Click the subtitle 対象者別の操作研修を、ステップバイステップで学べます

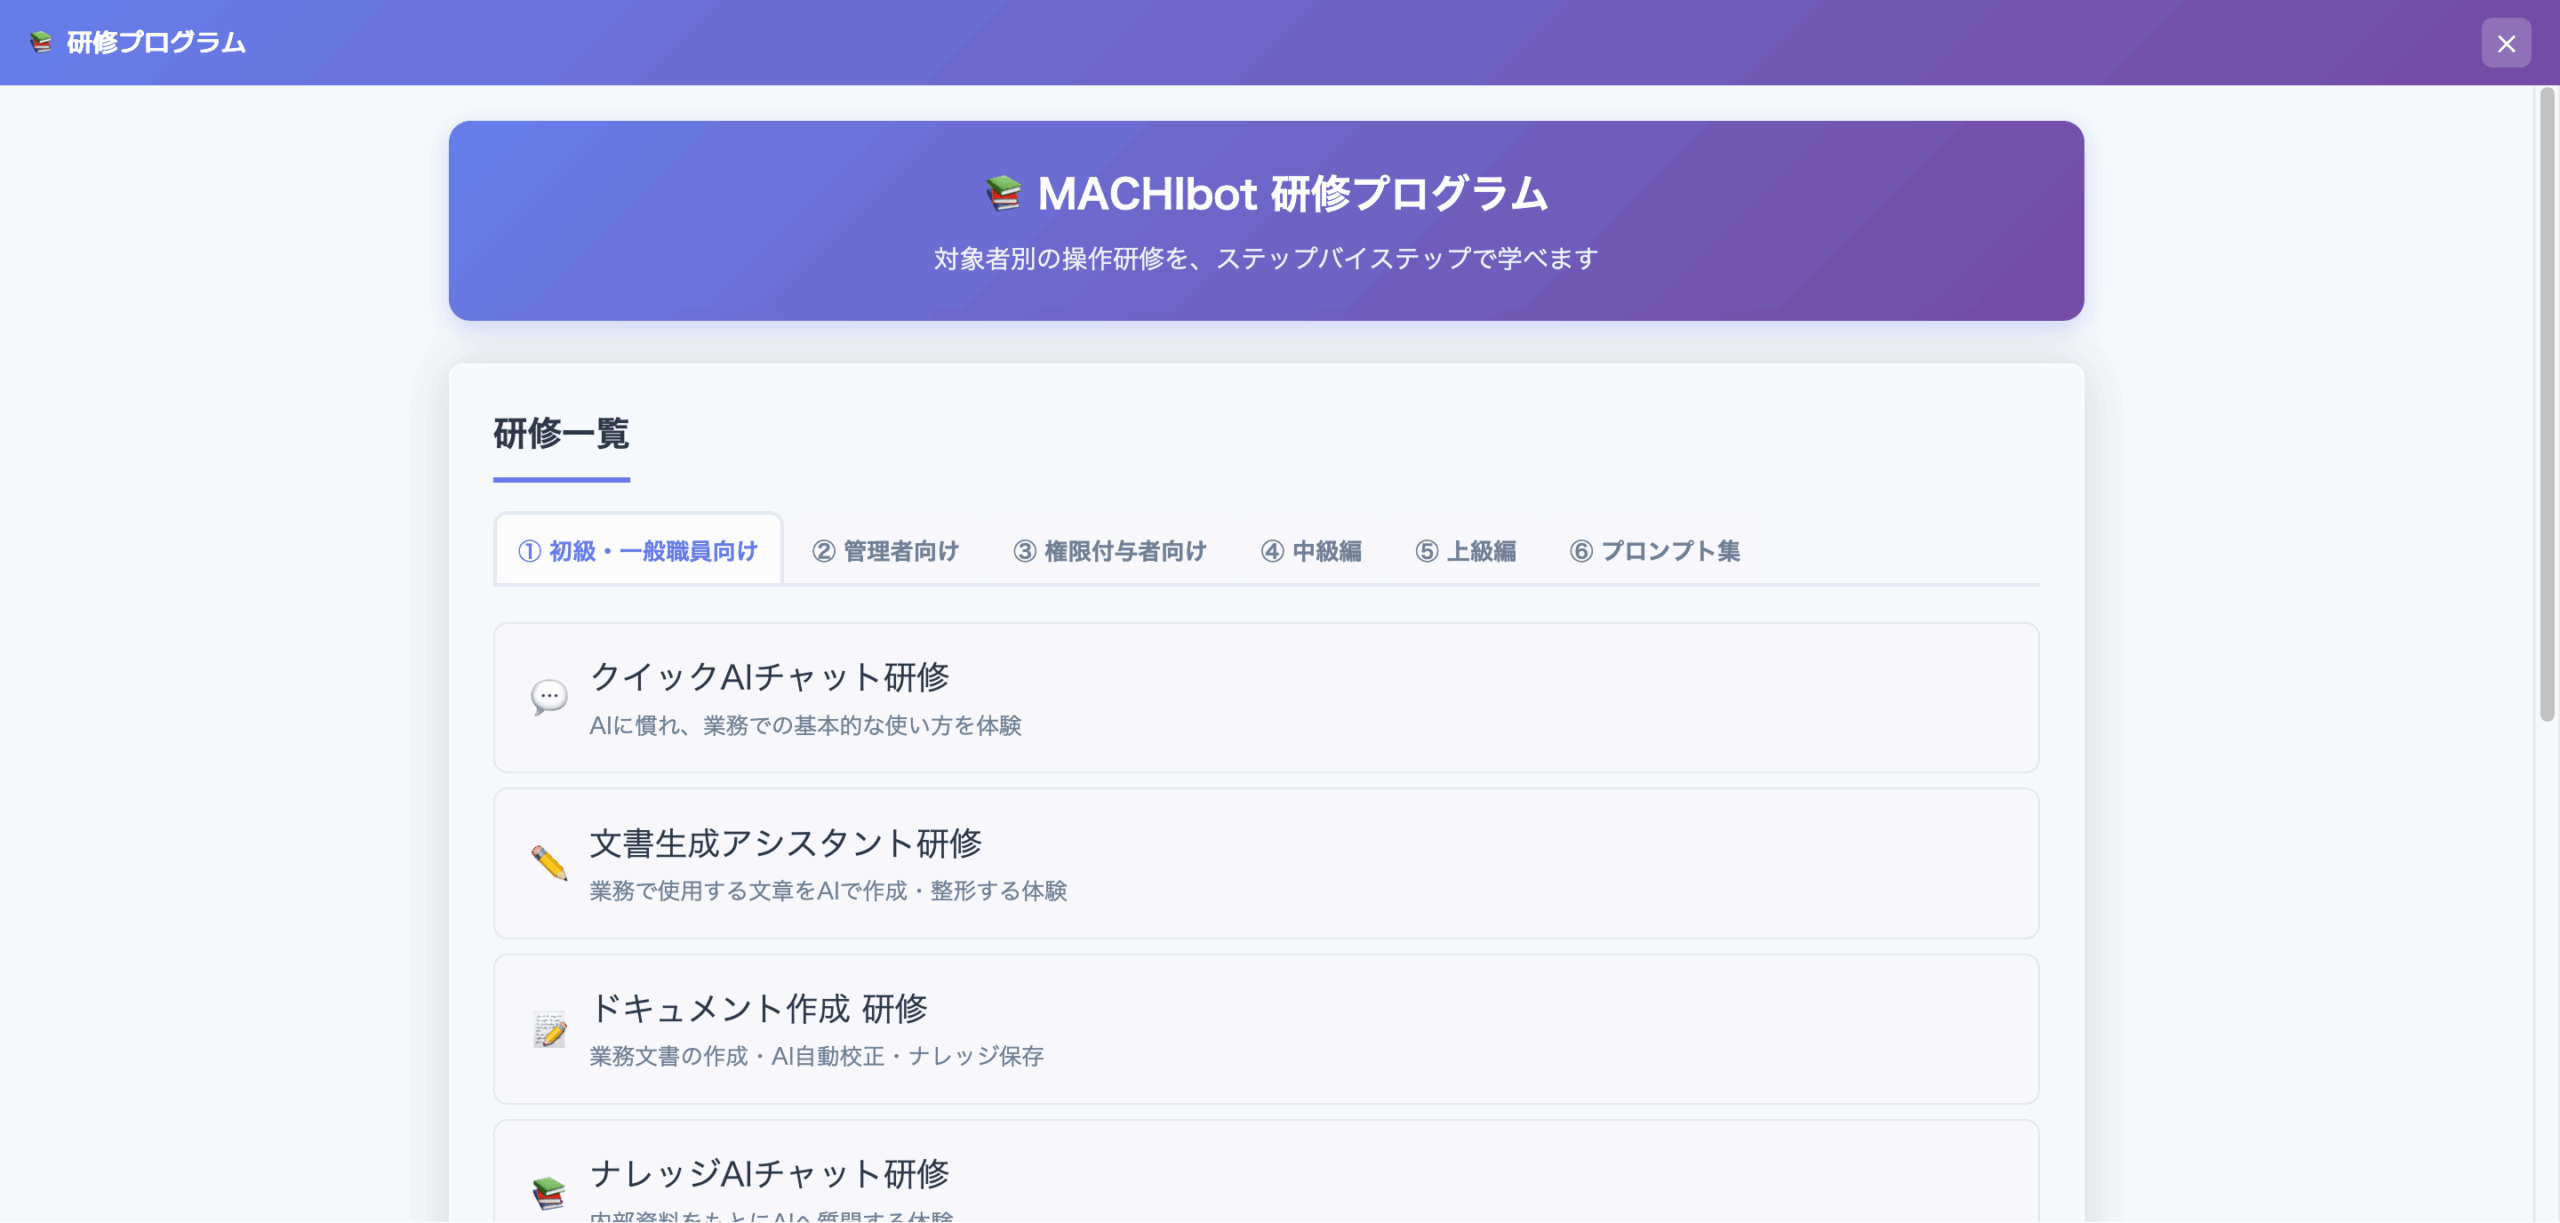click(1266, 259)
